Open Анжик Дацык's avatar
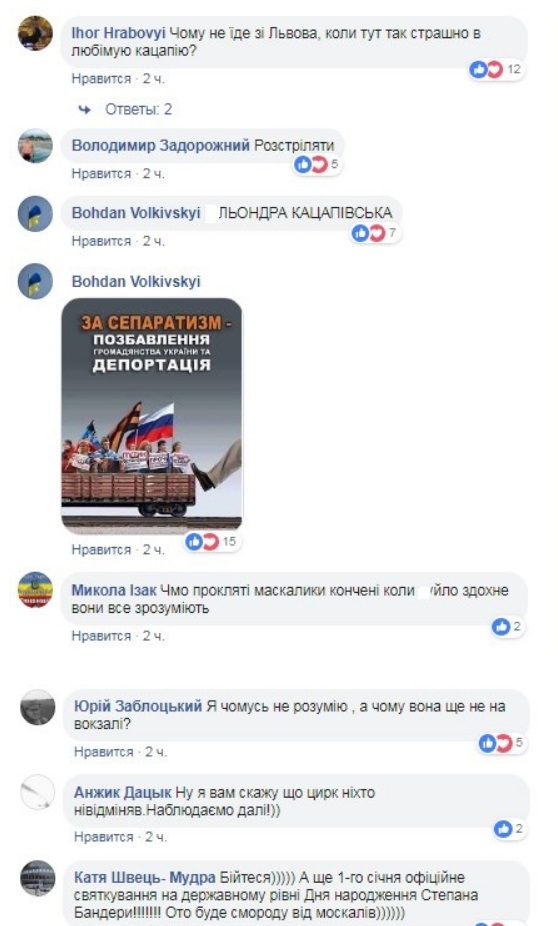The height and width of the screenshot is (926, 558). click(38, 792)
